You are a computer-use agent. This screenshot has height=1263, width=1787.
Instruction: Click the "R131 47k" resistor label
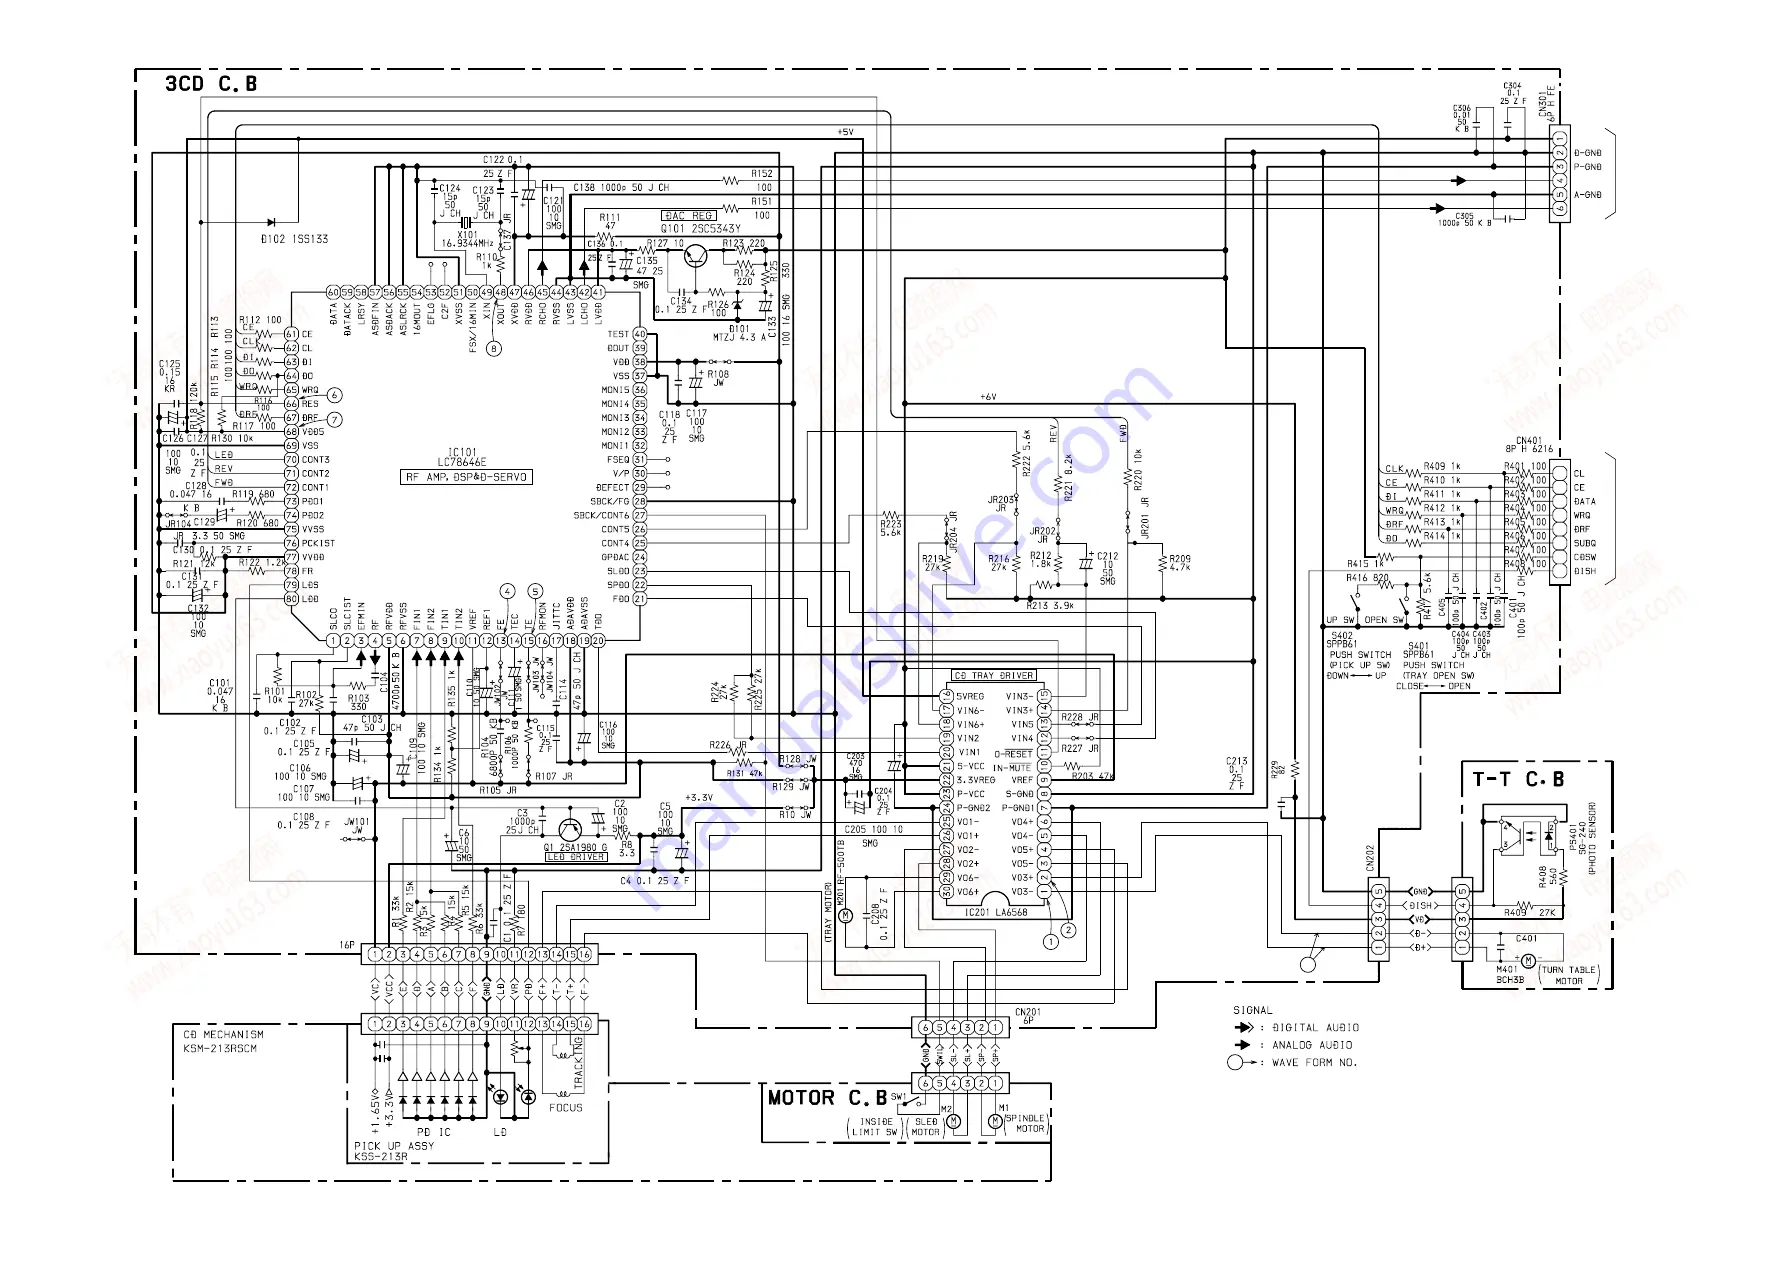click(743, 773)
